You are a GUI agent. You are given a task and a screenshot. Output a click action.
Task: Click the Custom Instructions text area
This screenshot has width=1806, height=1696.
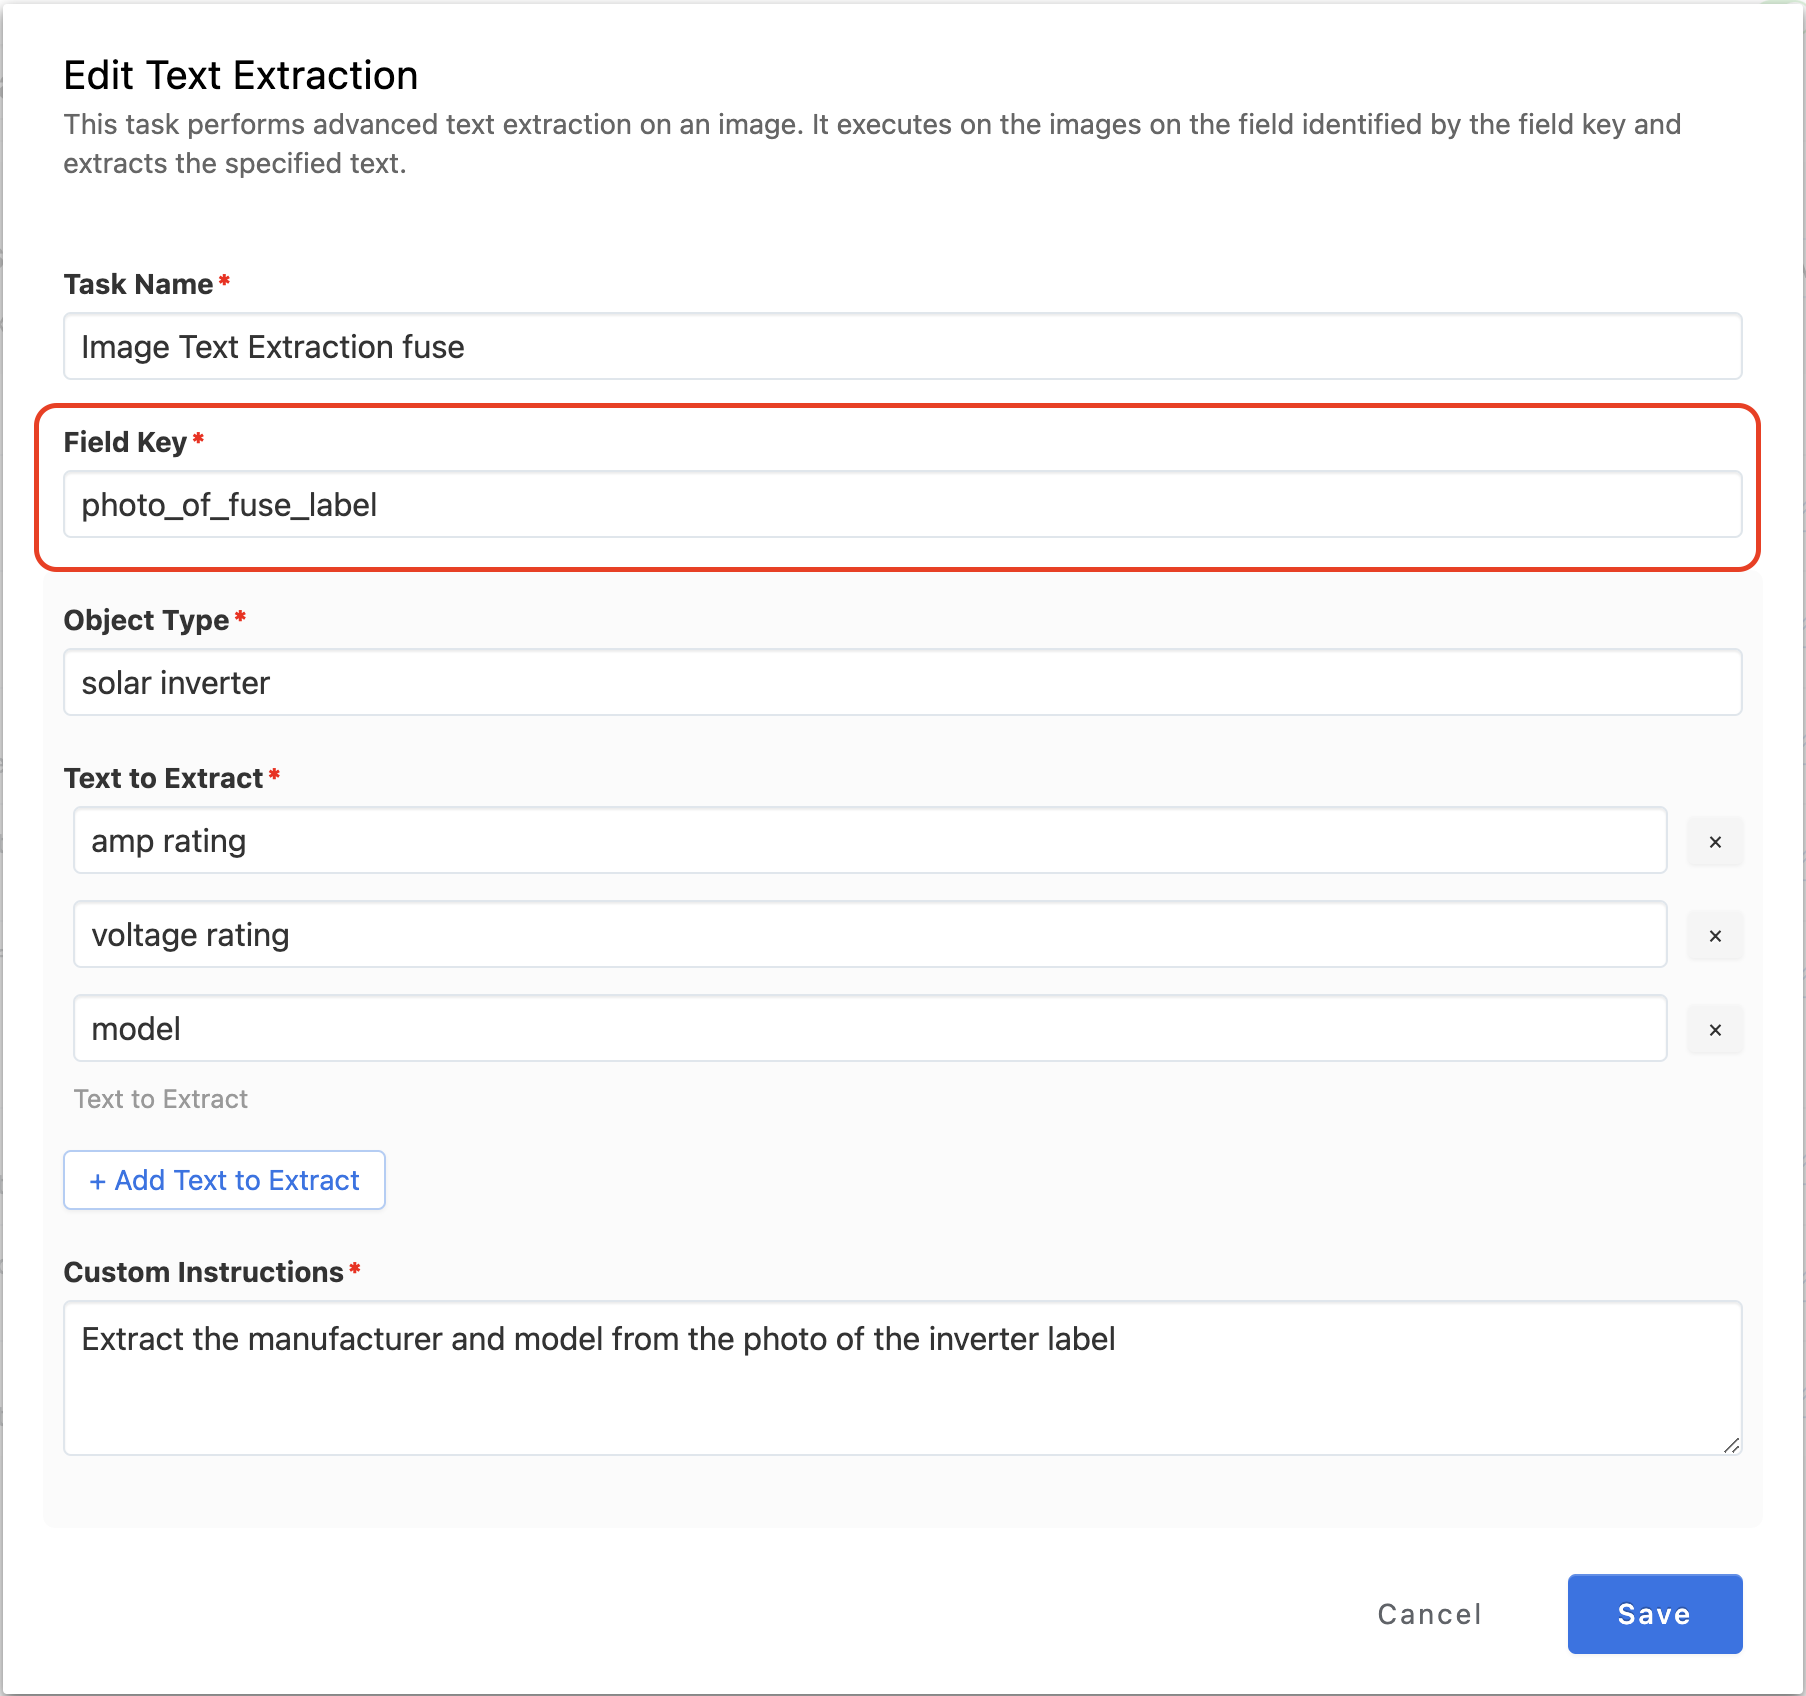tap(902, 1378)
